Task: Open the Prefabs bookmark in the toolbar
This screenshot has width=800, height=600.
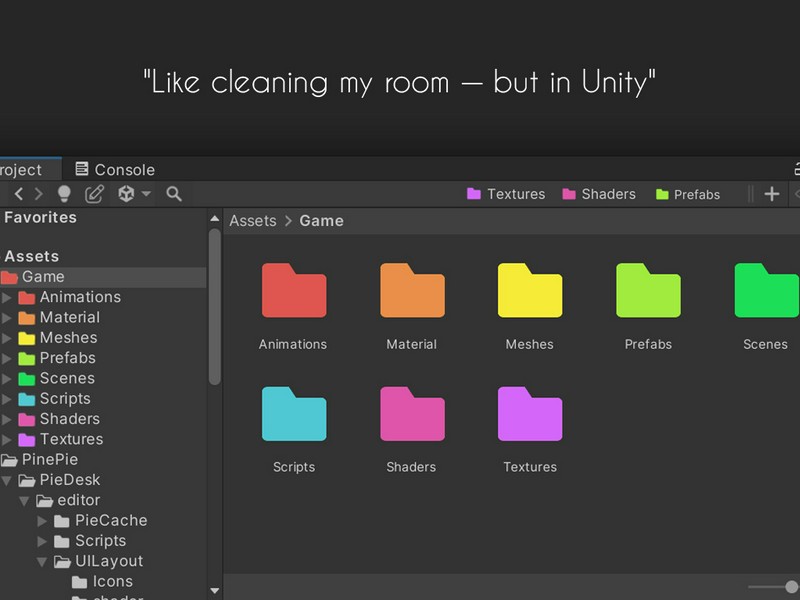Action: 688,194
